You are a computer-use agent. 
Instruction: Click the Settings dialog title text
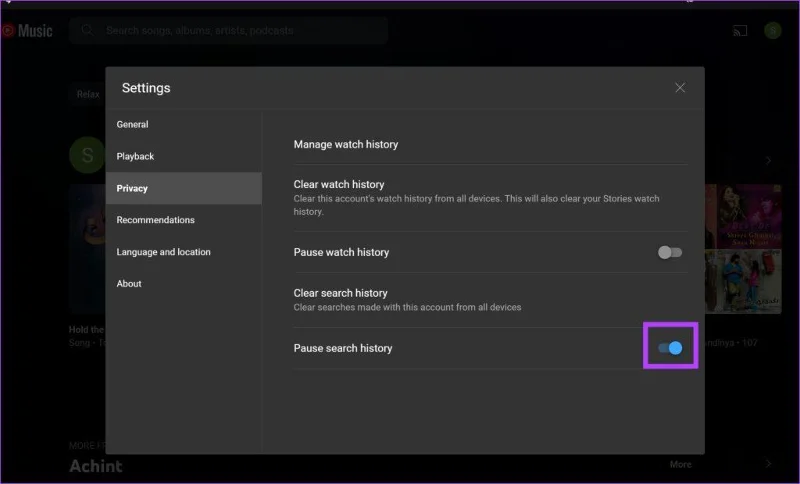click(x=146, y=88)
